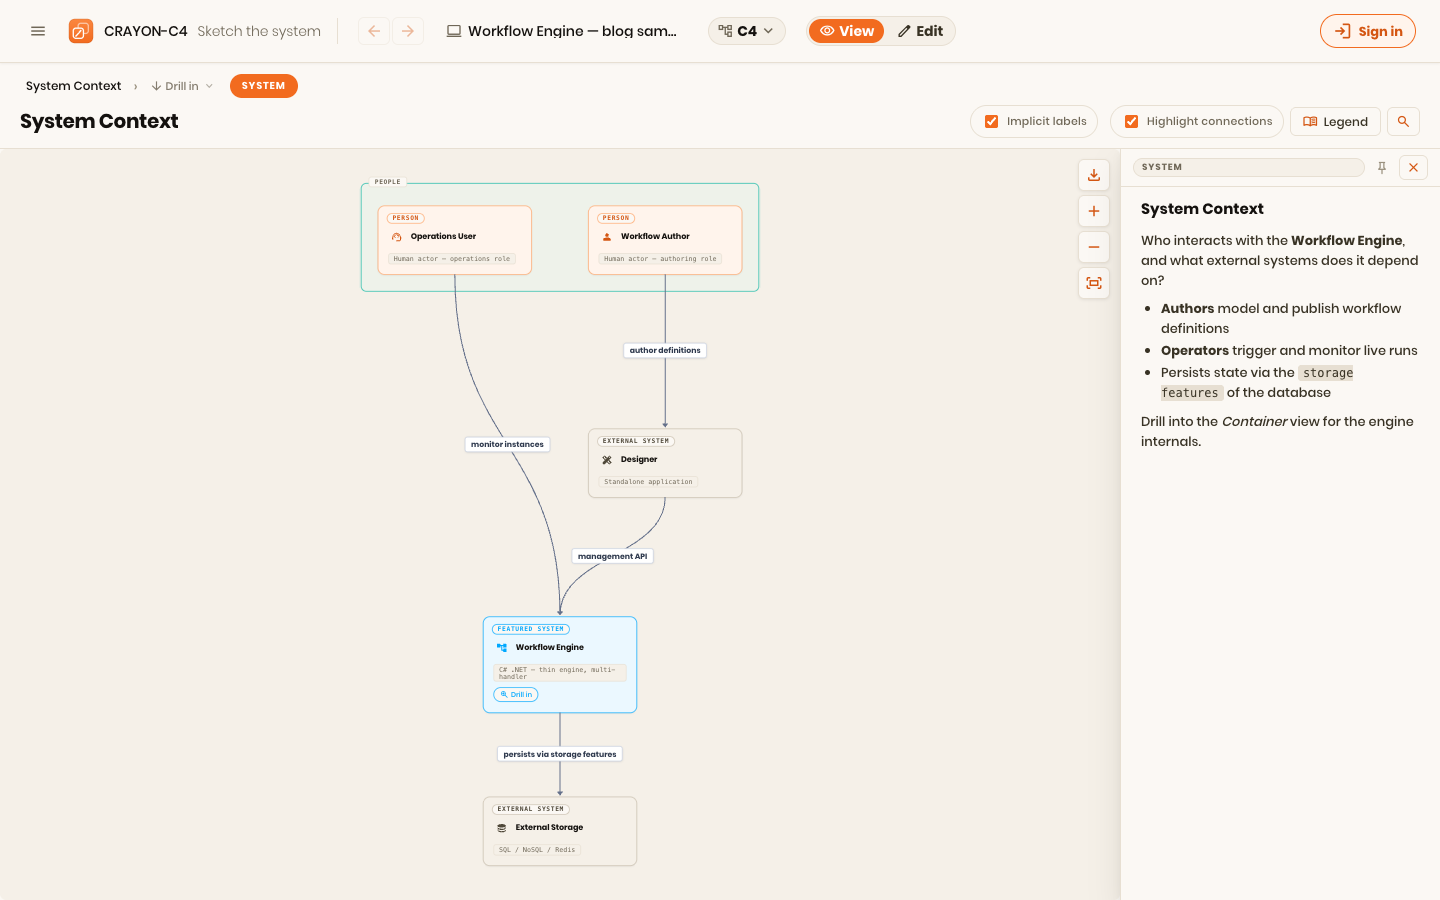Click the SYSTEM level badge
The height and width of the screenshot is (900, 1440).
pyautogui.click(x=264, y=86)
